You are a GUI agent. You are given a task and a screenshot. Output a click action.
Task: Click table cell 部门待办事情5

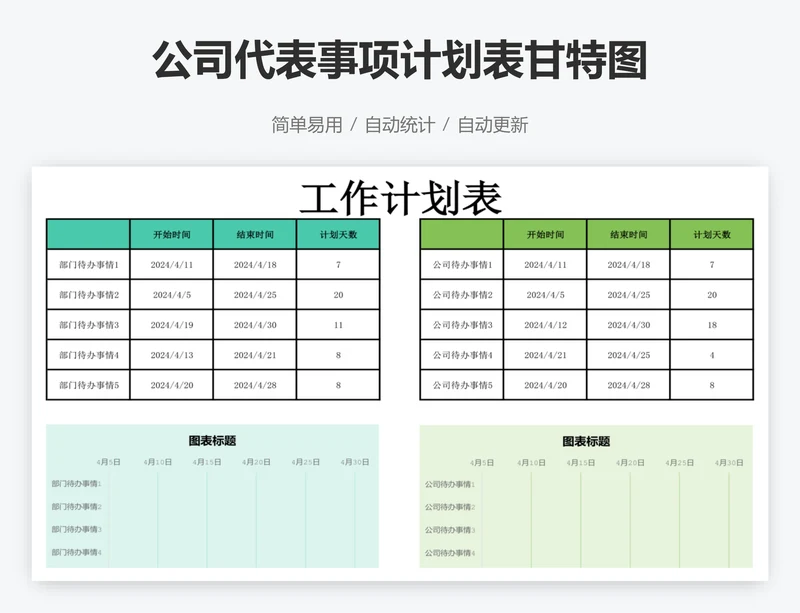[89, 385]
